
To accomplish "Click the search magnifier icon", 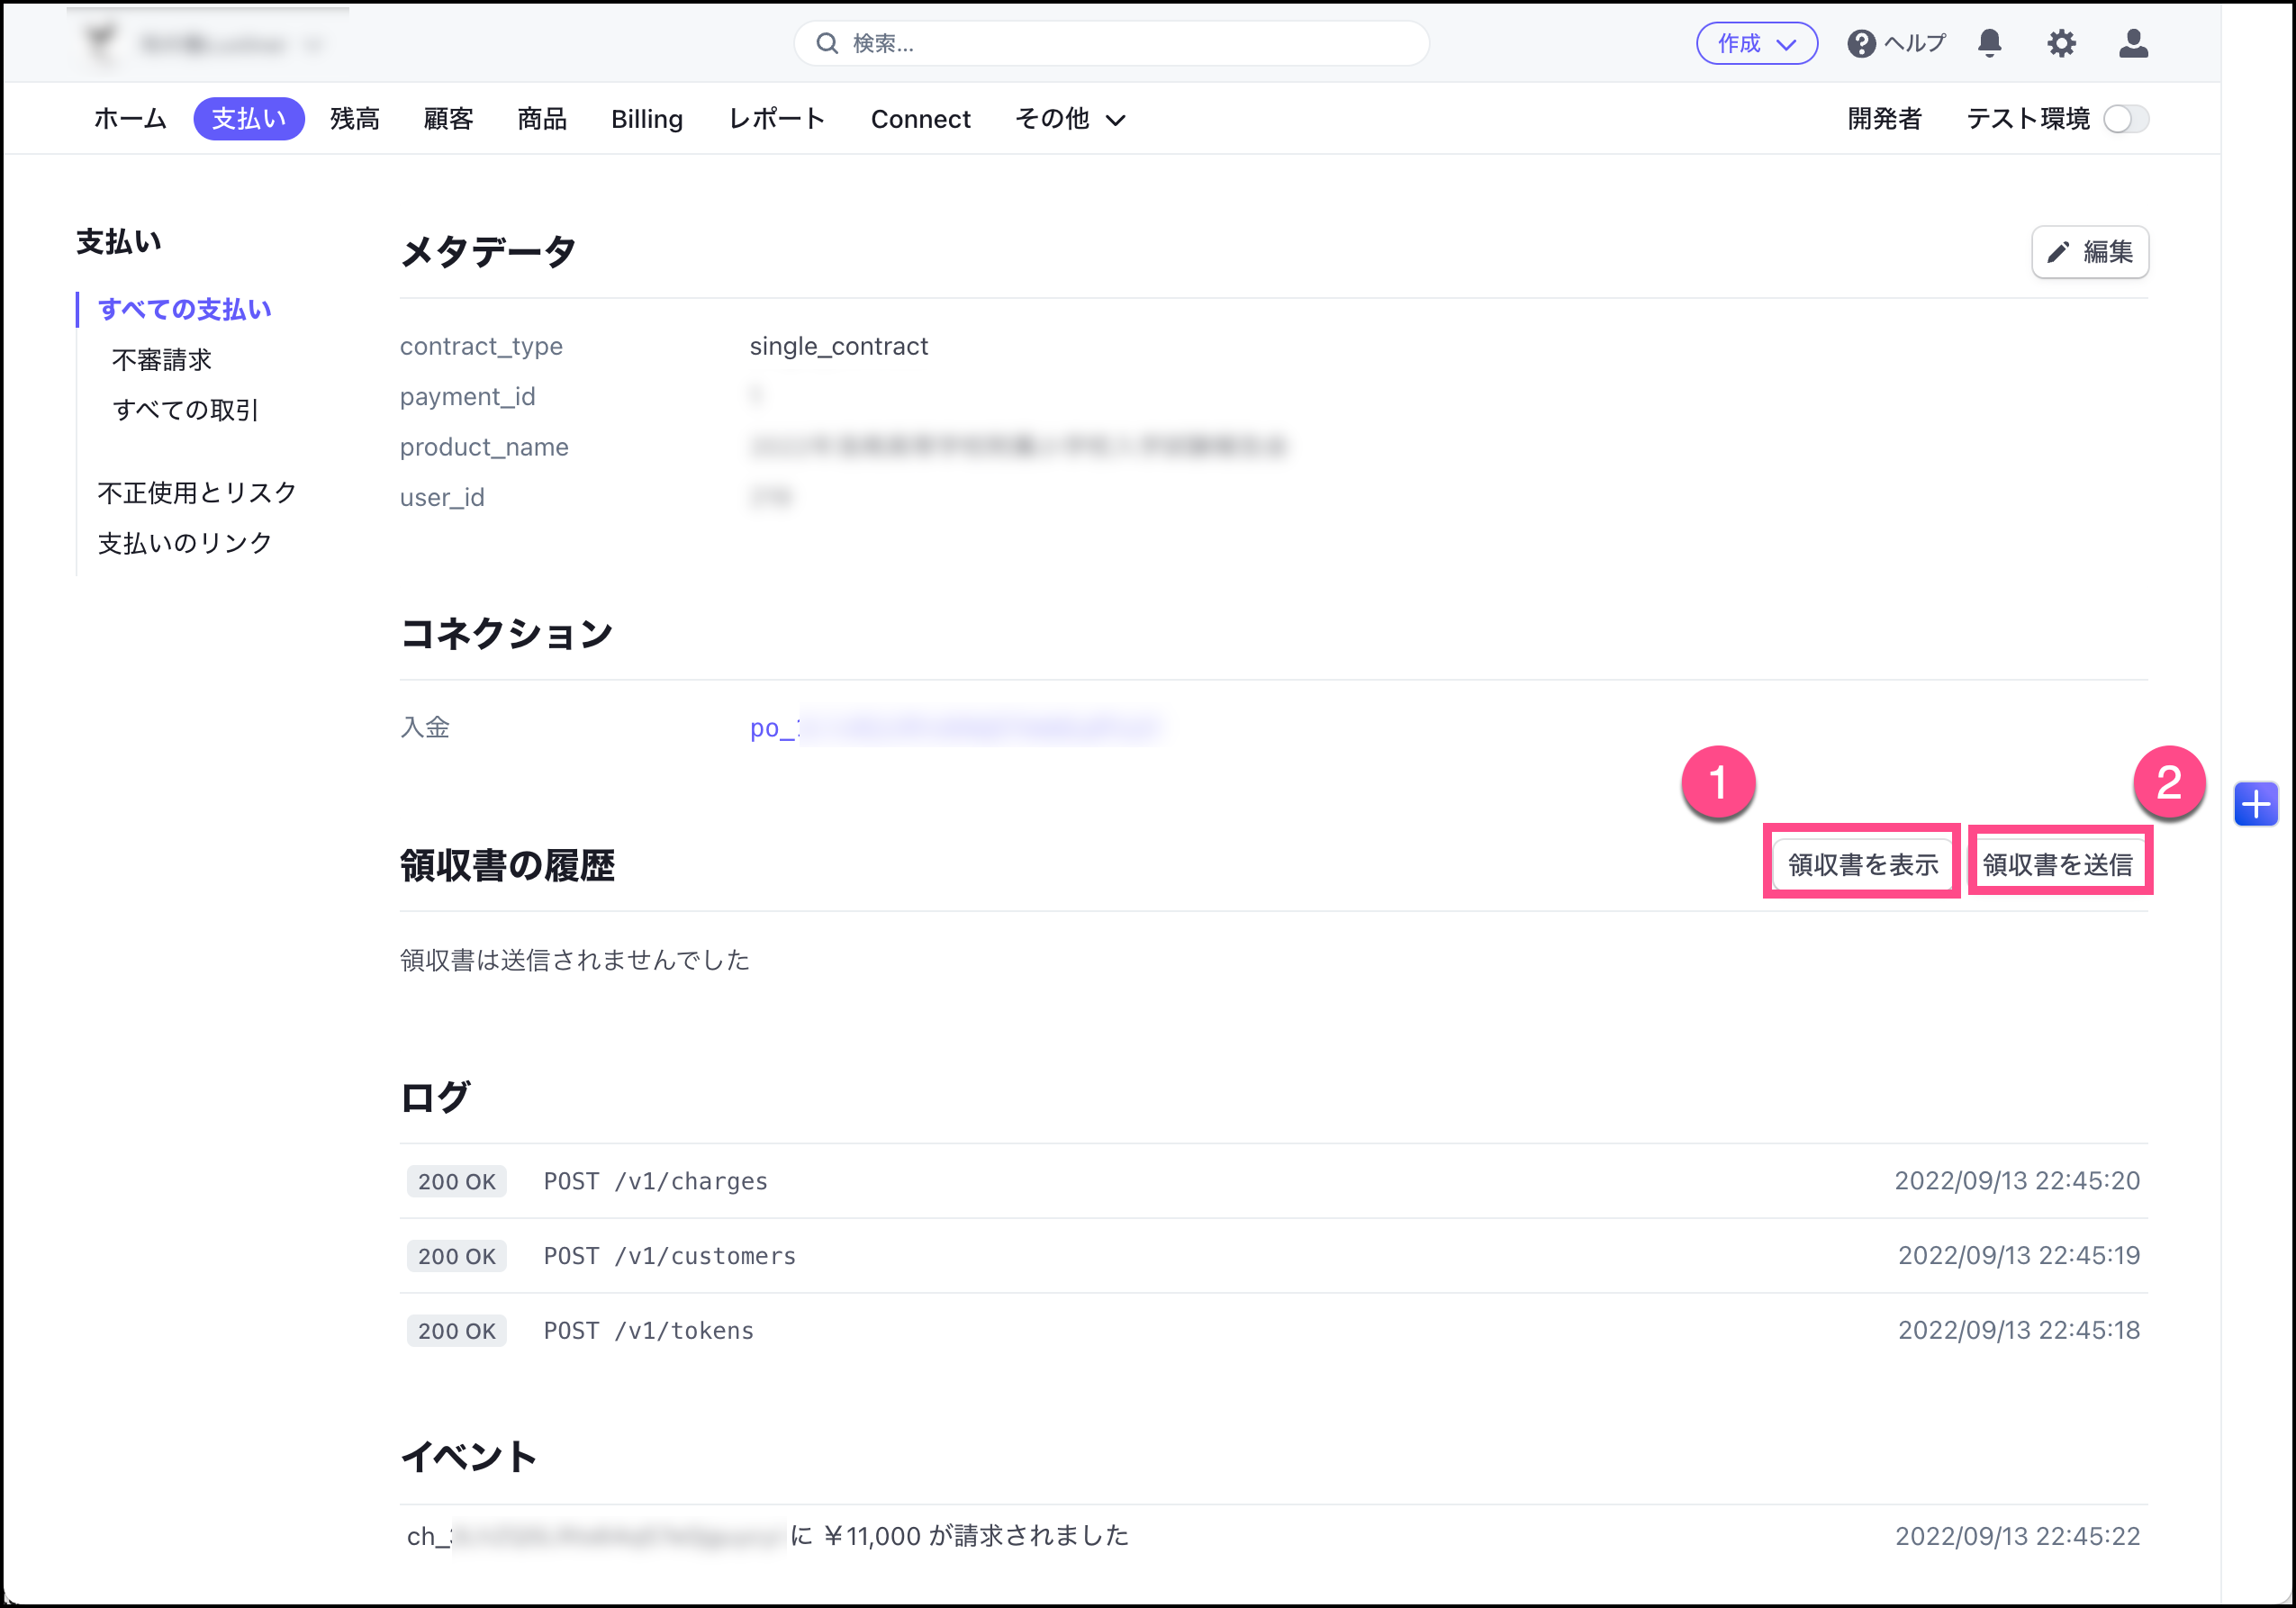I will coord(827,43).
